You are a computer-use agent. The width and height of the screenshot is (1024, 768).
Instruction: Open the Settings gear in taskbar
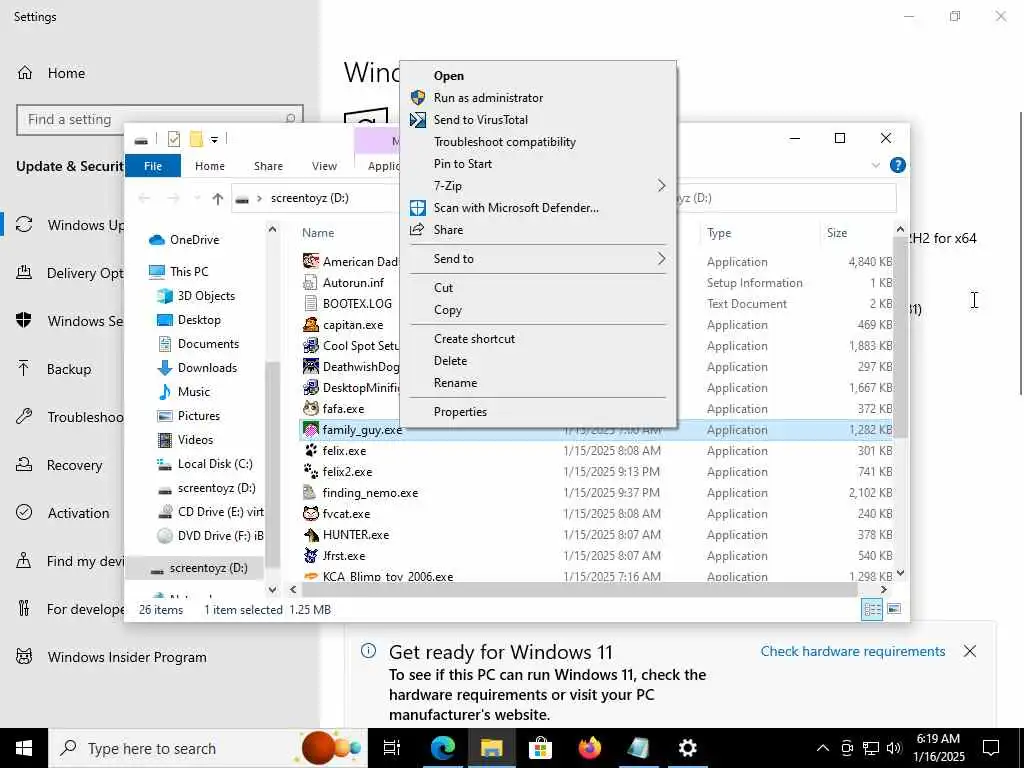coord(688,748)
